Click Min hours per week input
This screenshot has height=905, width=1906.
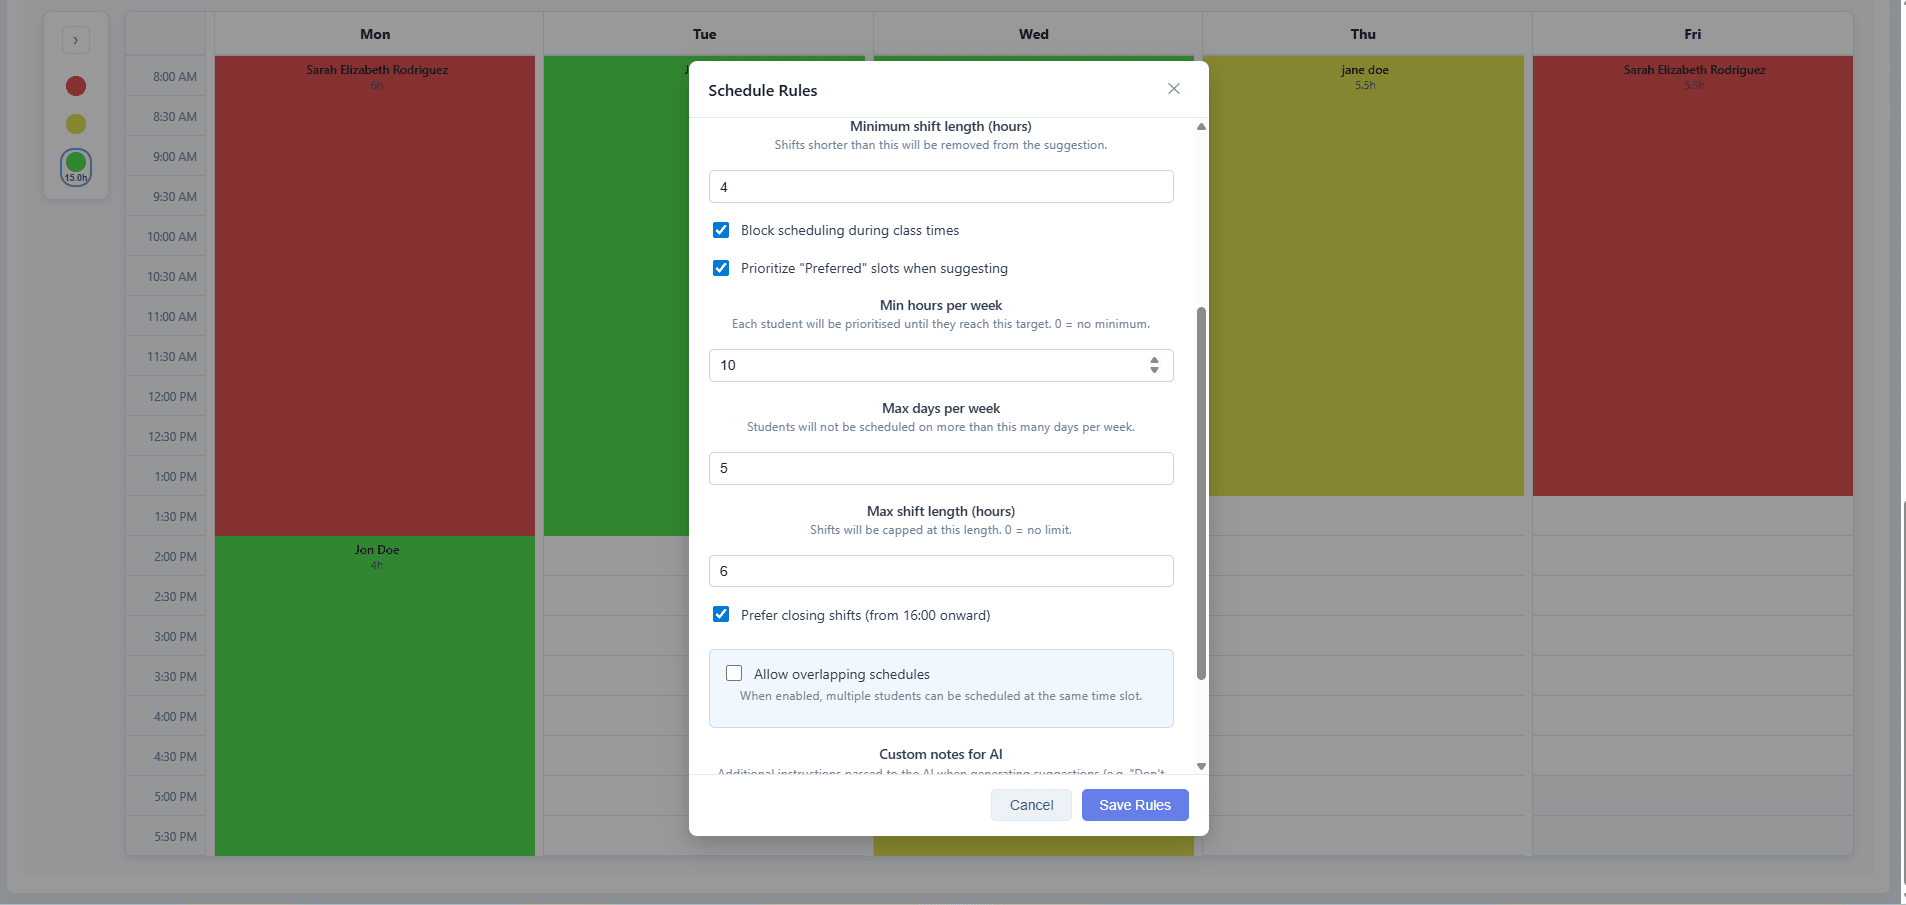pos(941,365)
